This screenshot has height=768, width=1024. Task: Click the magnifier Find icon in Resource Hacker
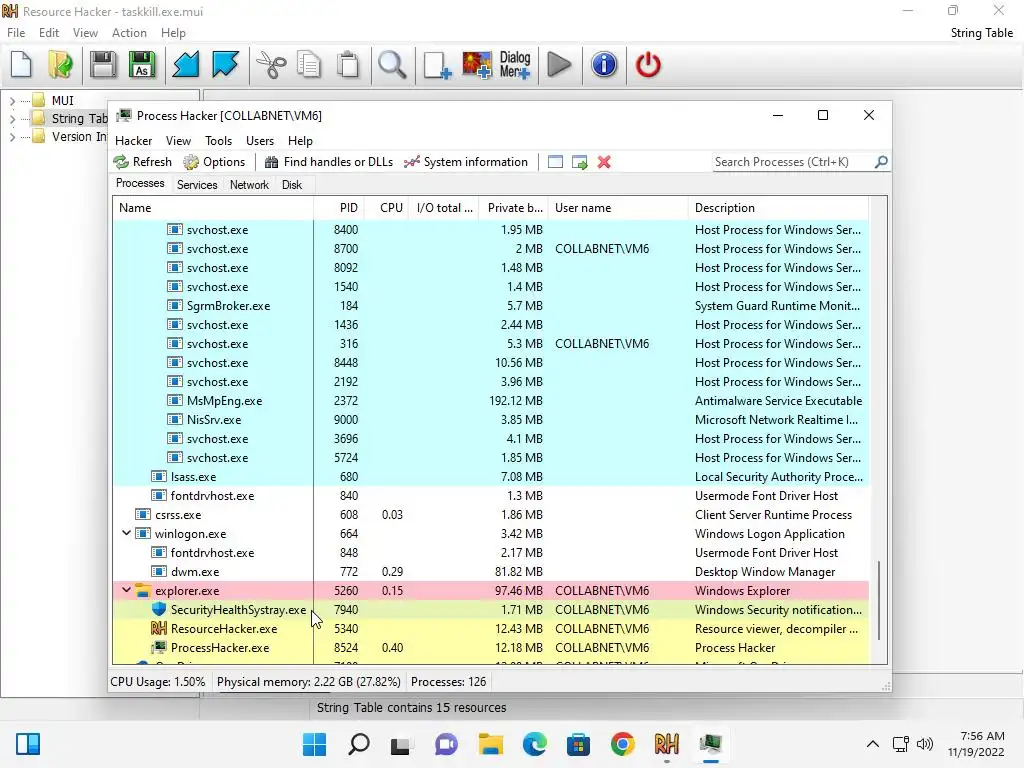[392, 65]
